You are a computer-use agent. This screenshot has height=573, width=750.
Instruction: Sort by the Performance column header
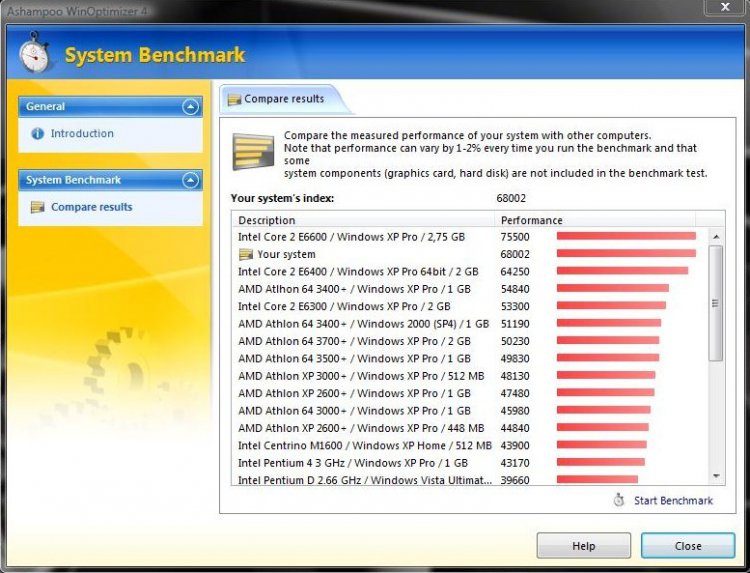[x=595, y=220]
